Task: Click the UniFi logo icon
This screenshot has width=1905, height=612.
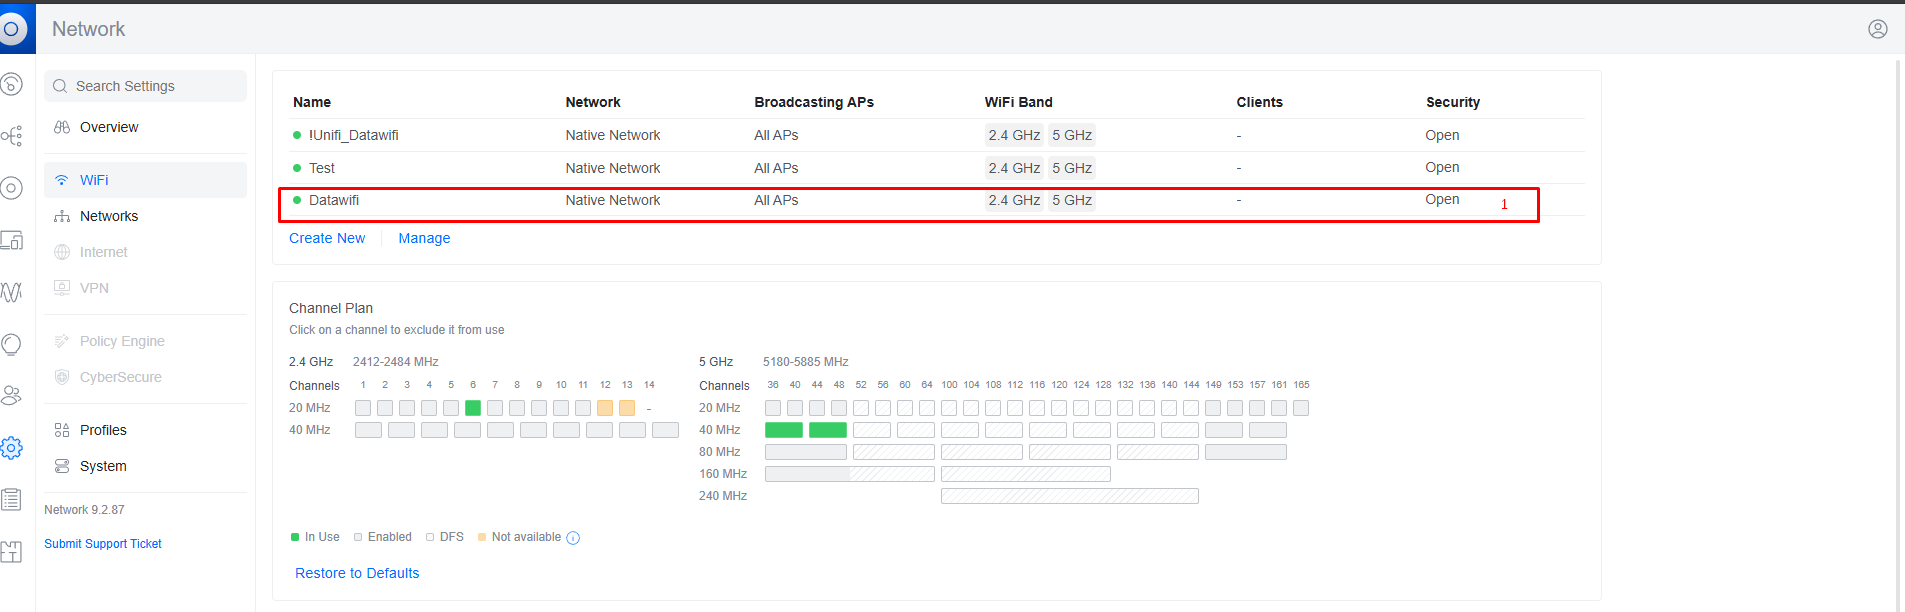Action: 11,28
